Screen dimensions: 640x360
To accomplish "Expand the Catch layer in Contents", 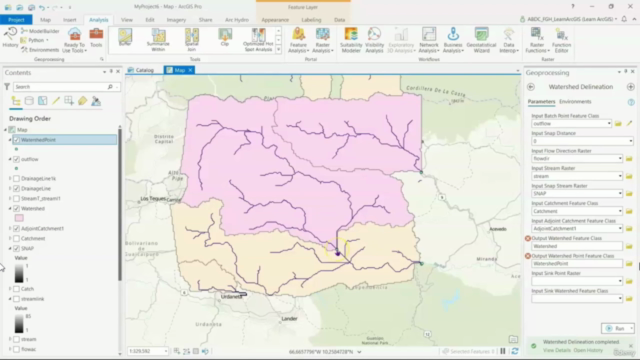I will pos(10,289).
